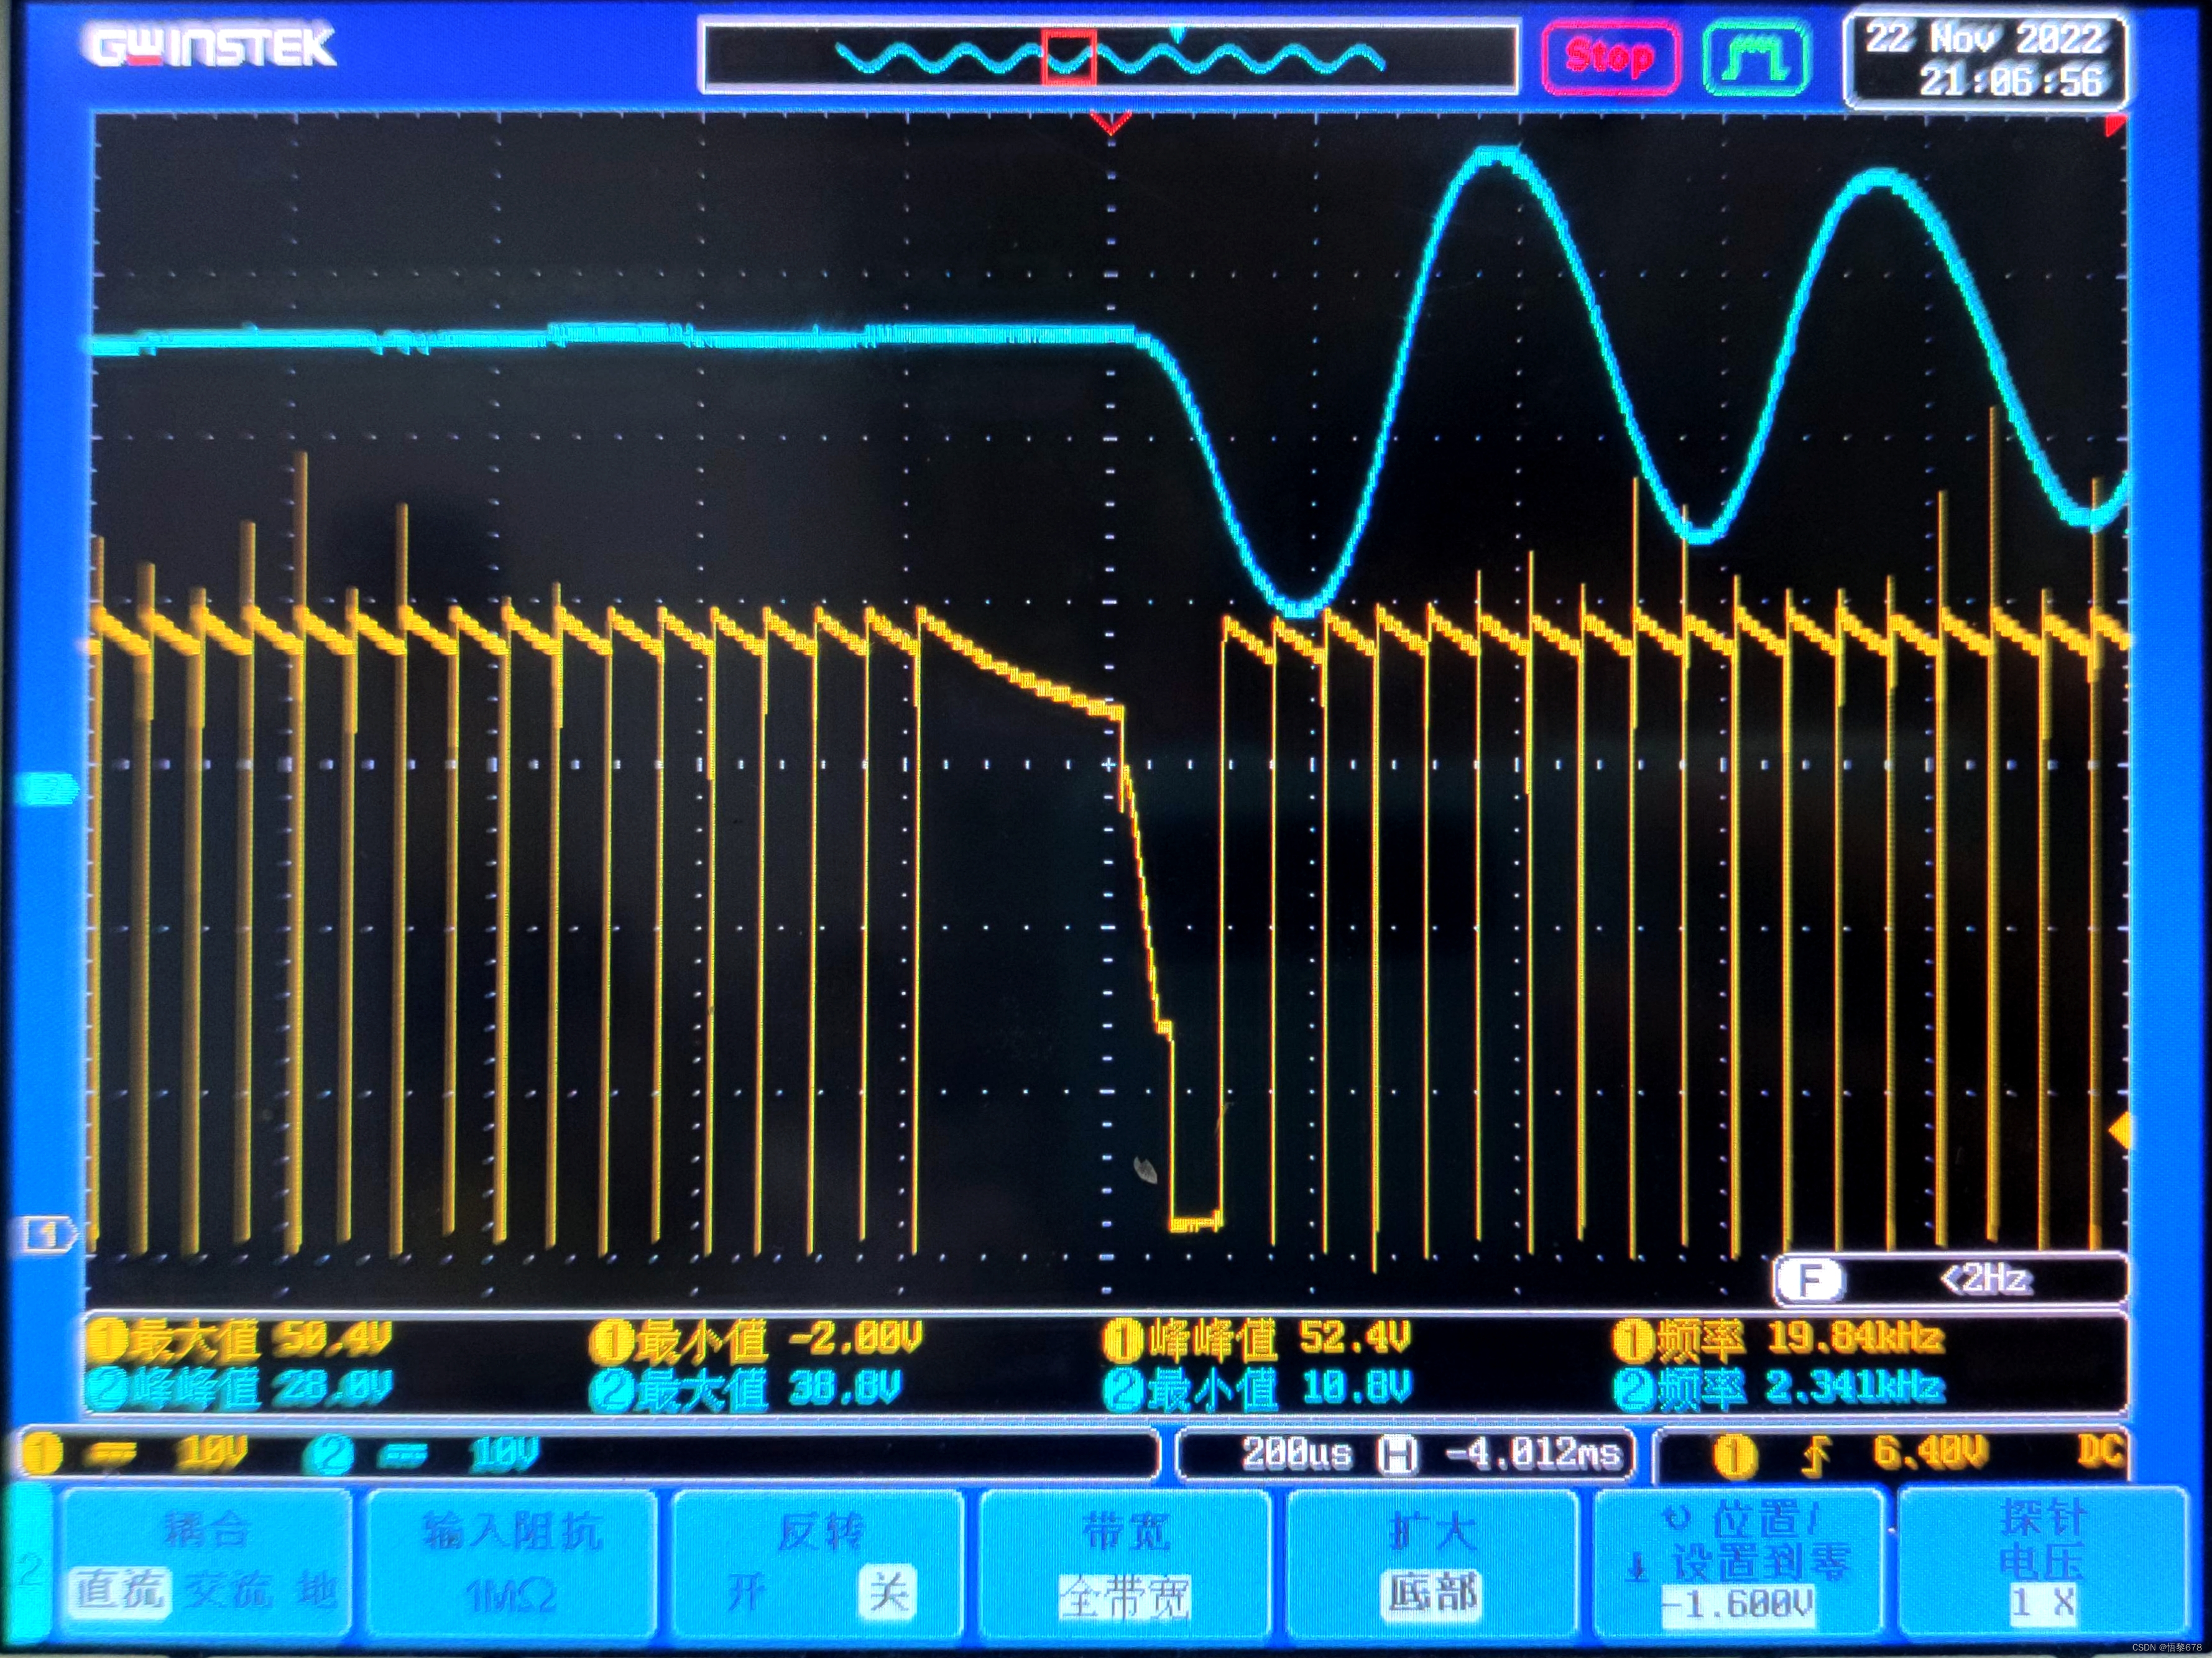Select ground coupling option 地
Viewport: 2212px width, 1658px height.
coord(316,1591)
